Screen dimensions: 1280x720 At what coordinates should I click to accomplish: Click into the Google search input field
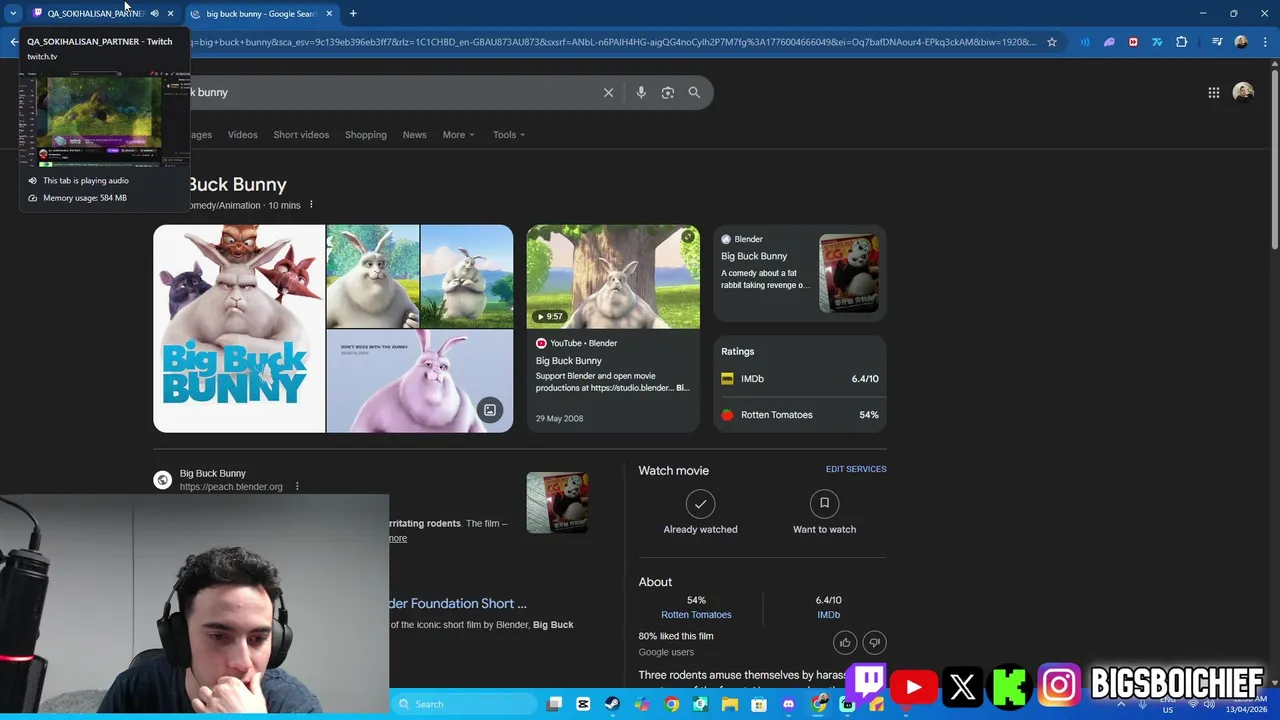coord(390,92)
